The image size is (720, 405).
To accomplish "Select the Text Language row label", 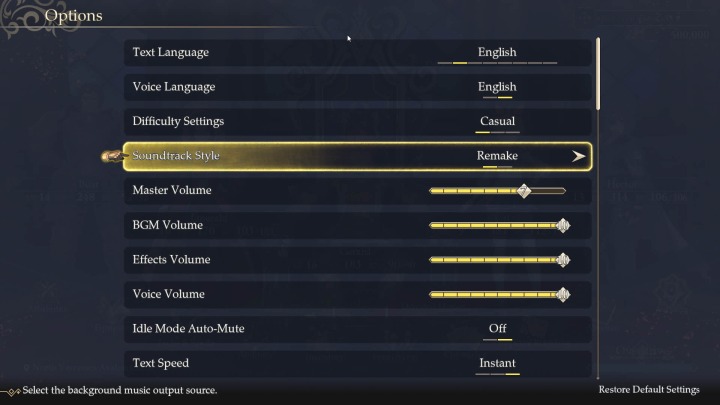I will point(171,52).
